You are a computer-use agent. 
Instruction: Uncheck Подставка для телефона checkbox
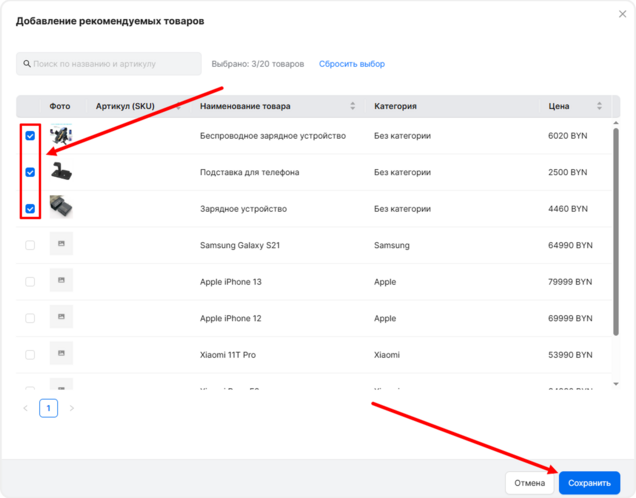point(30,172)
